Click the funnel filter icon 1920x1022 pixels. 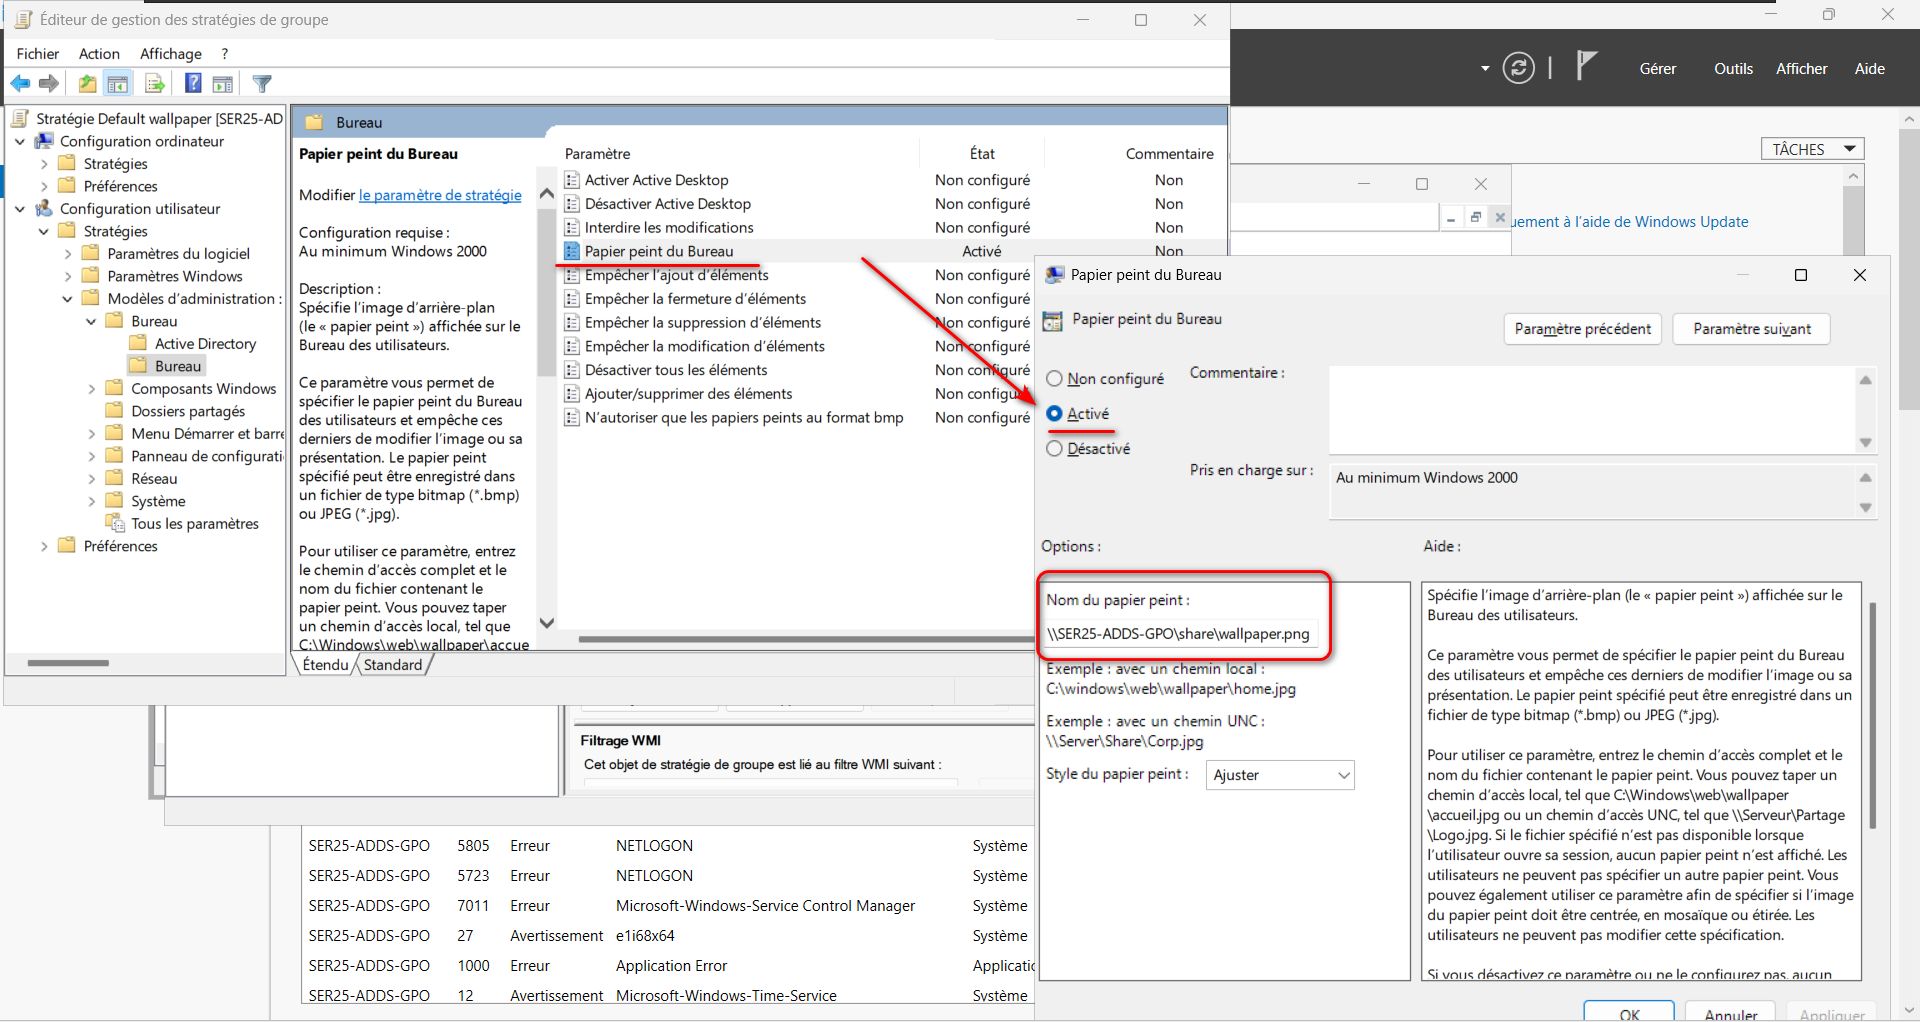(x=262, y=84)
